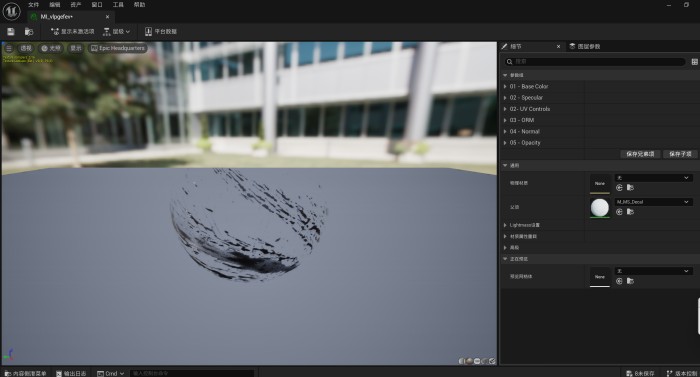Open 版本控制 revision control menu
The width and height of the screenshot is (700, 377).
pyautogui.click(x=682, y=373)
